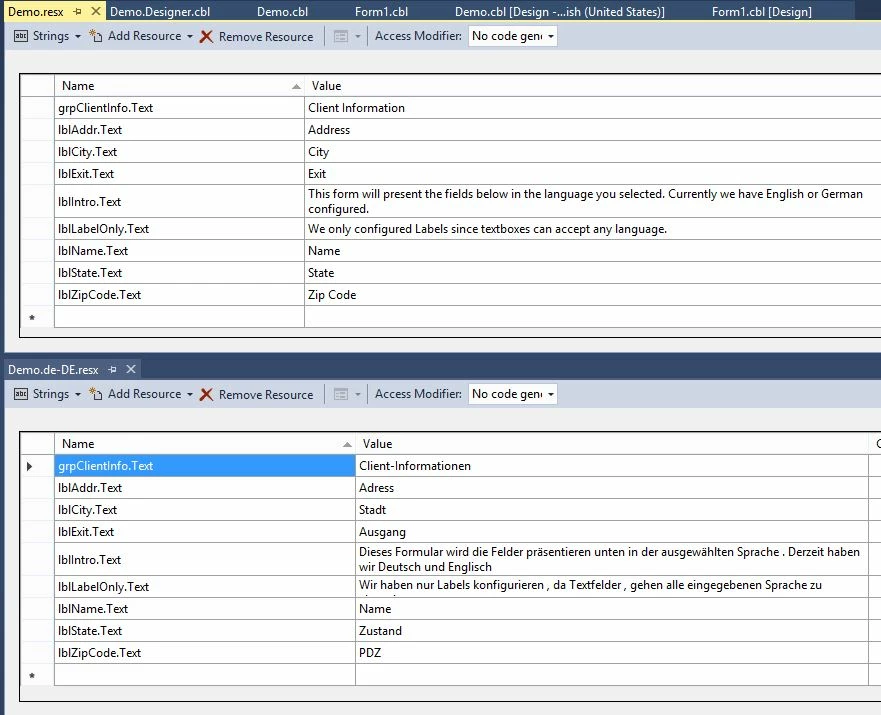Open the Strings dropdown arrow in the Demo.de-DE.resx toolbar
The image size is (881, 715).
pos(78,394)
